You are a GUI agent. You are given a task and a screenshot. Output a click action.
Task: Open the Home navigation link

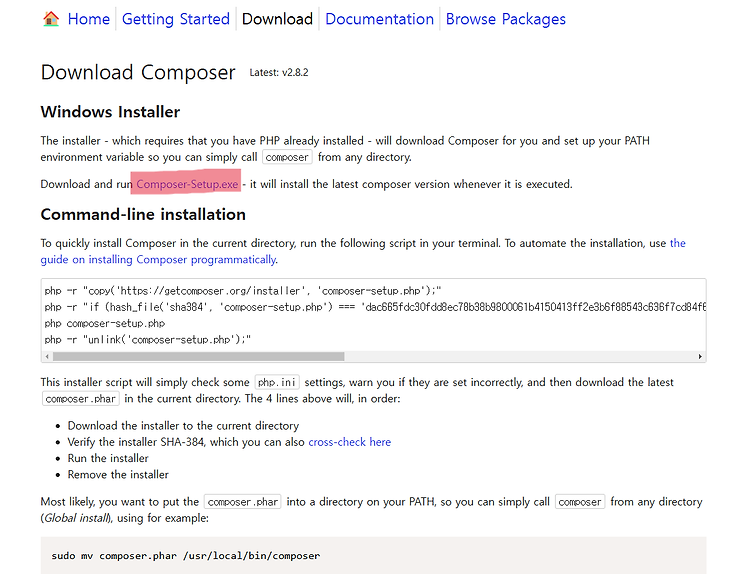[88, 19]
